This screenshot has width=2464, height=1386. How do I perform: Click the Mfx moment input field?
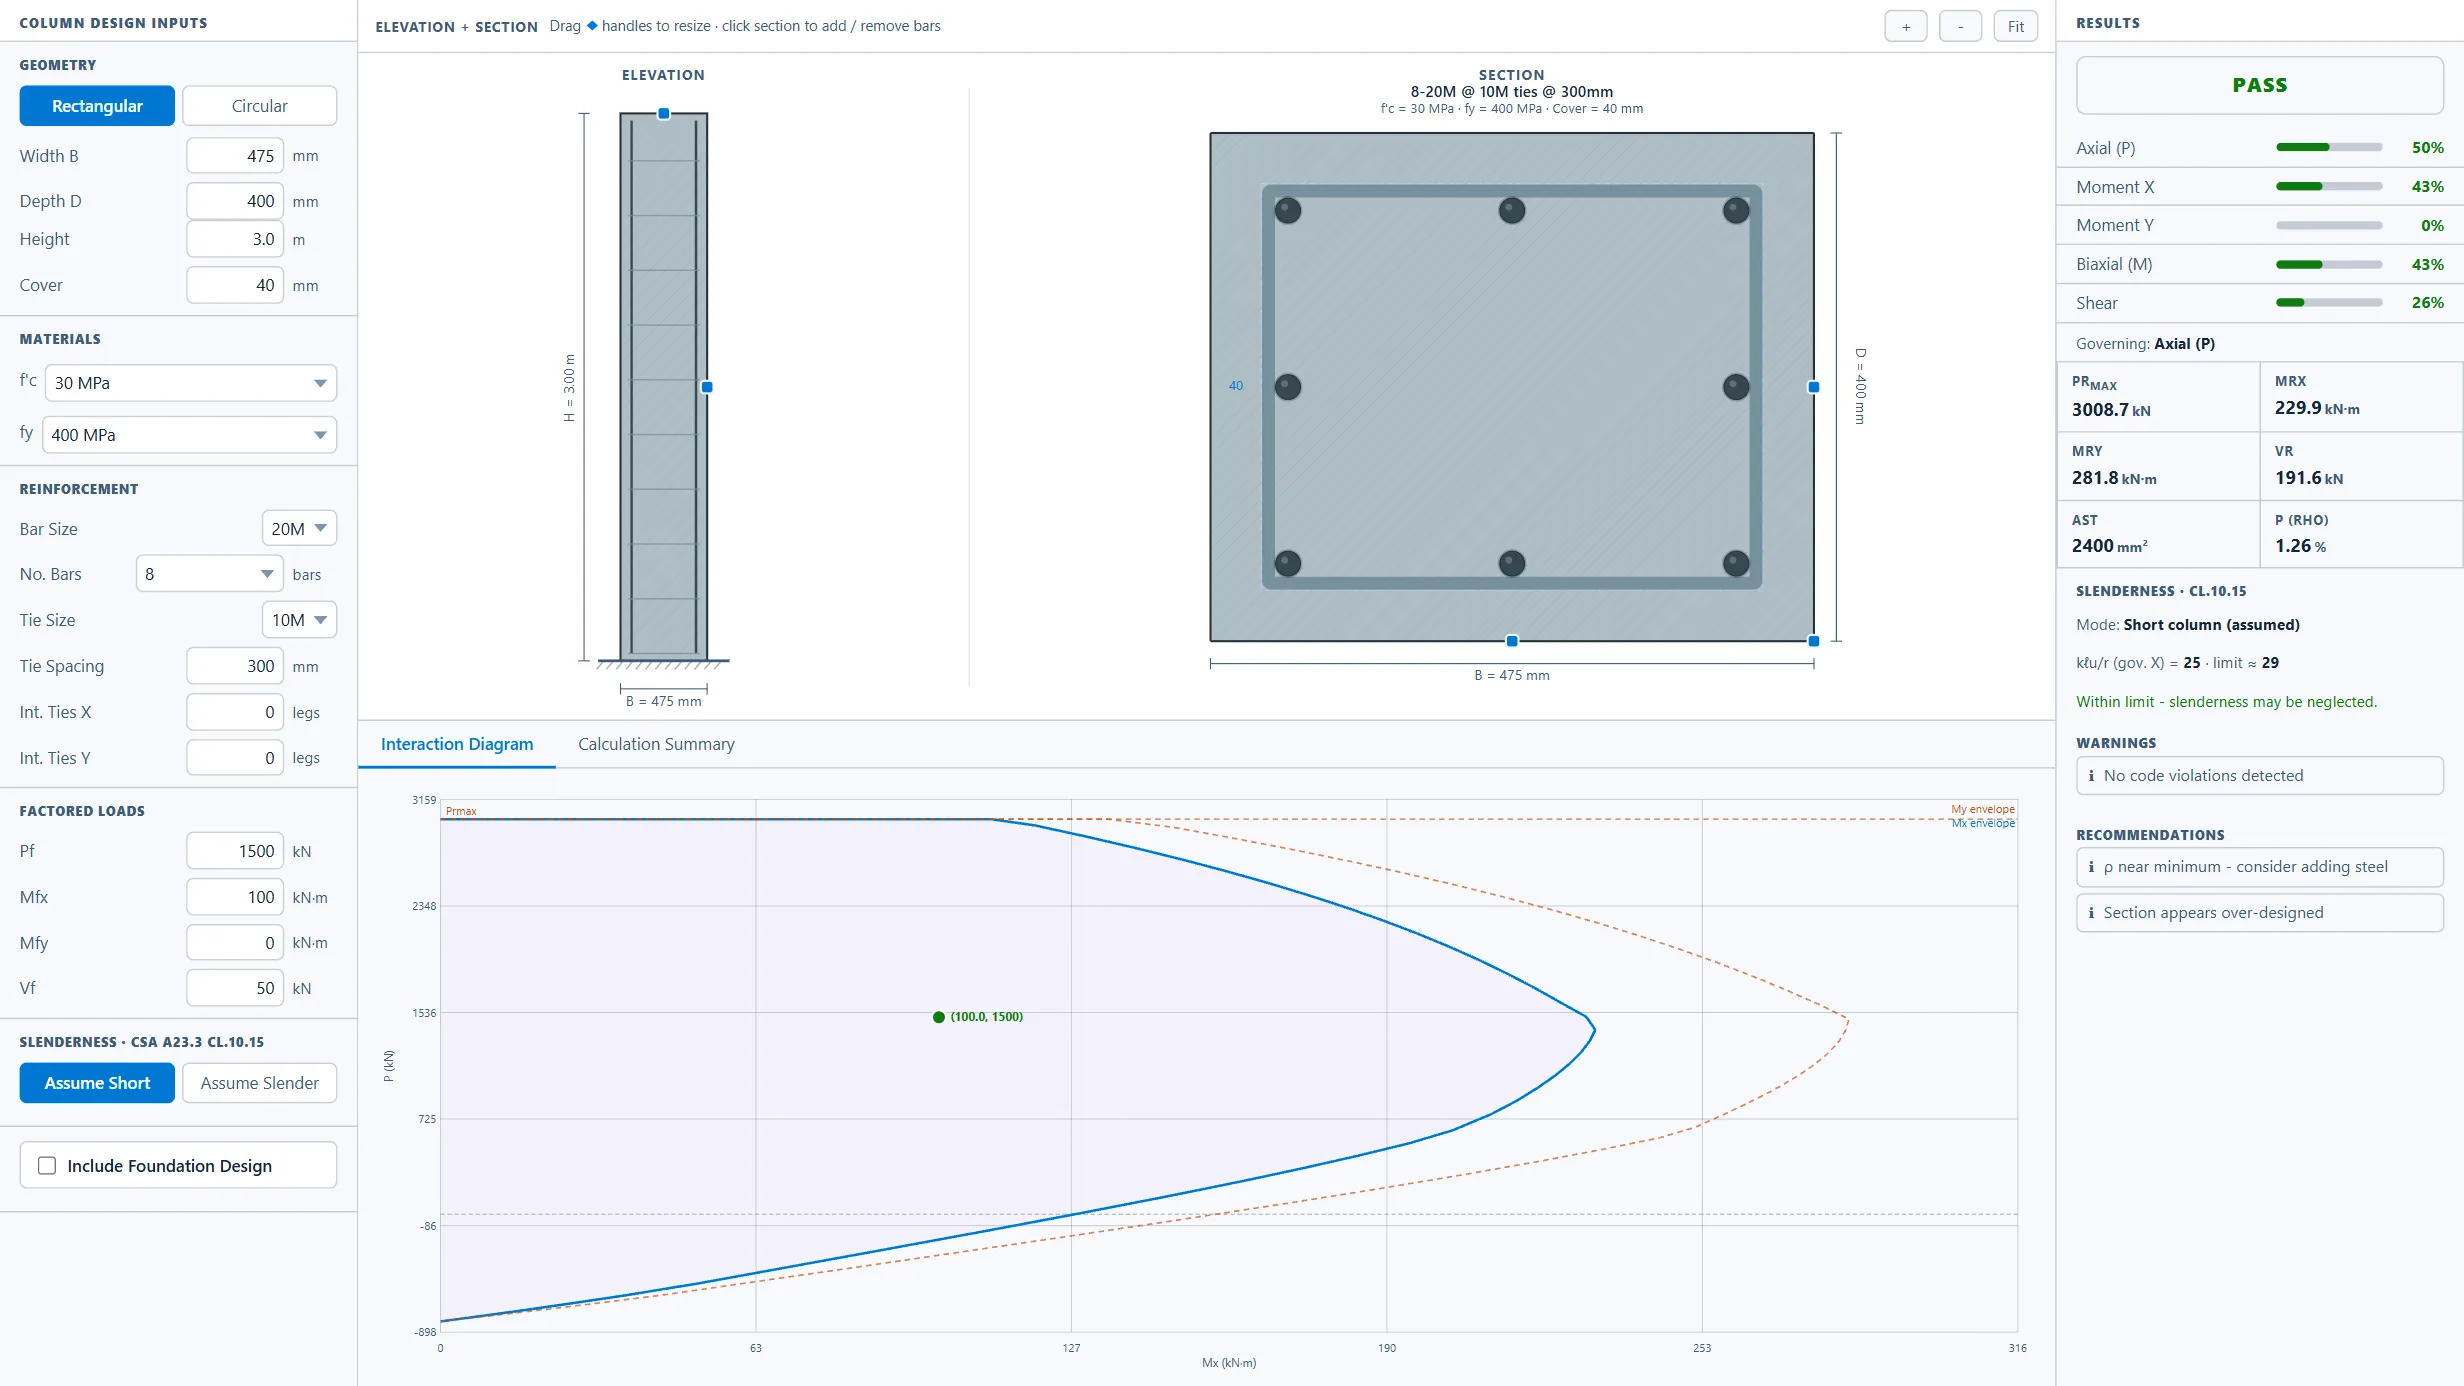tap(235, 897)
